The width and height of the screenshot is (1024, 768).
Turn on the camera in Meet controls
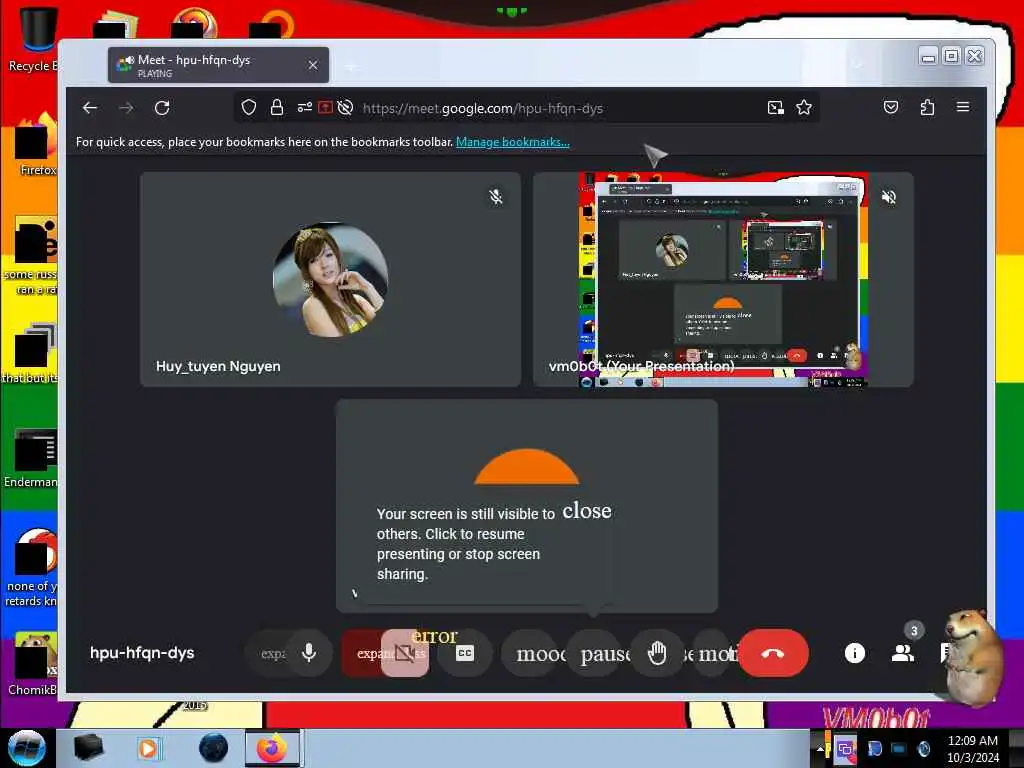click(405, 653)
